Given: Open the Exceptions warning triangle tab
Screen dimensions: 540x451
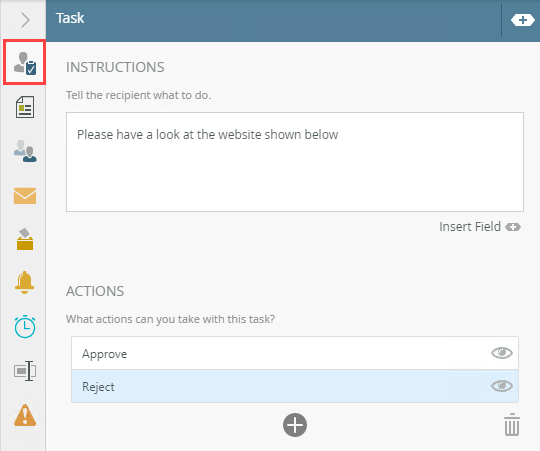Looking at the screenshot, I should point(25,415).
